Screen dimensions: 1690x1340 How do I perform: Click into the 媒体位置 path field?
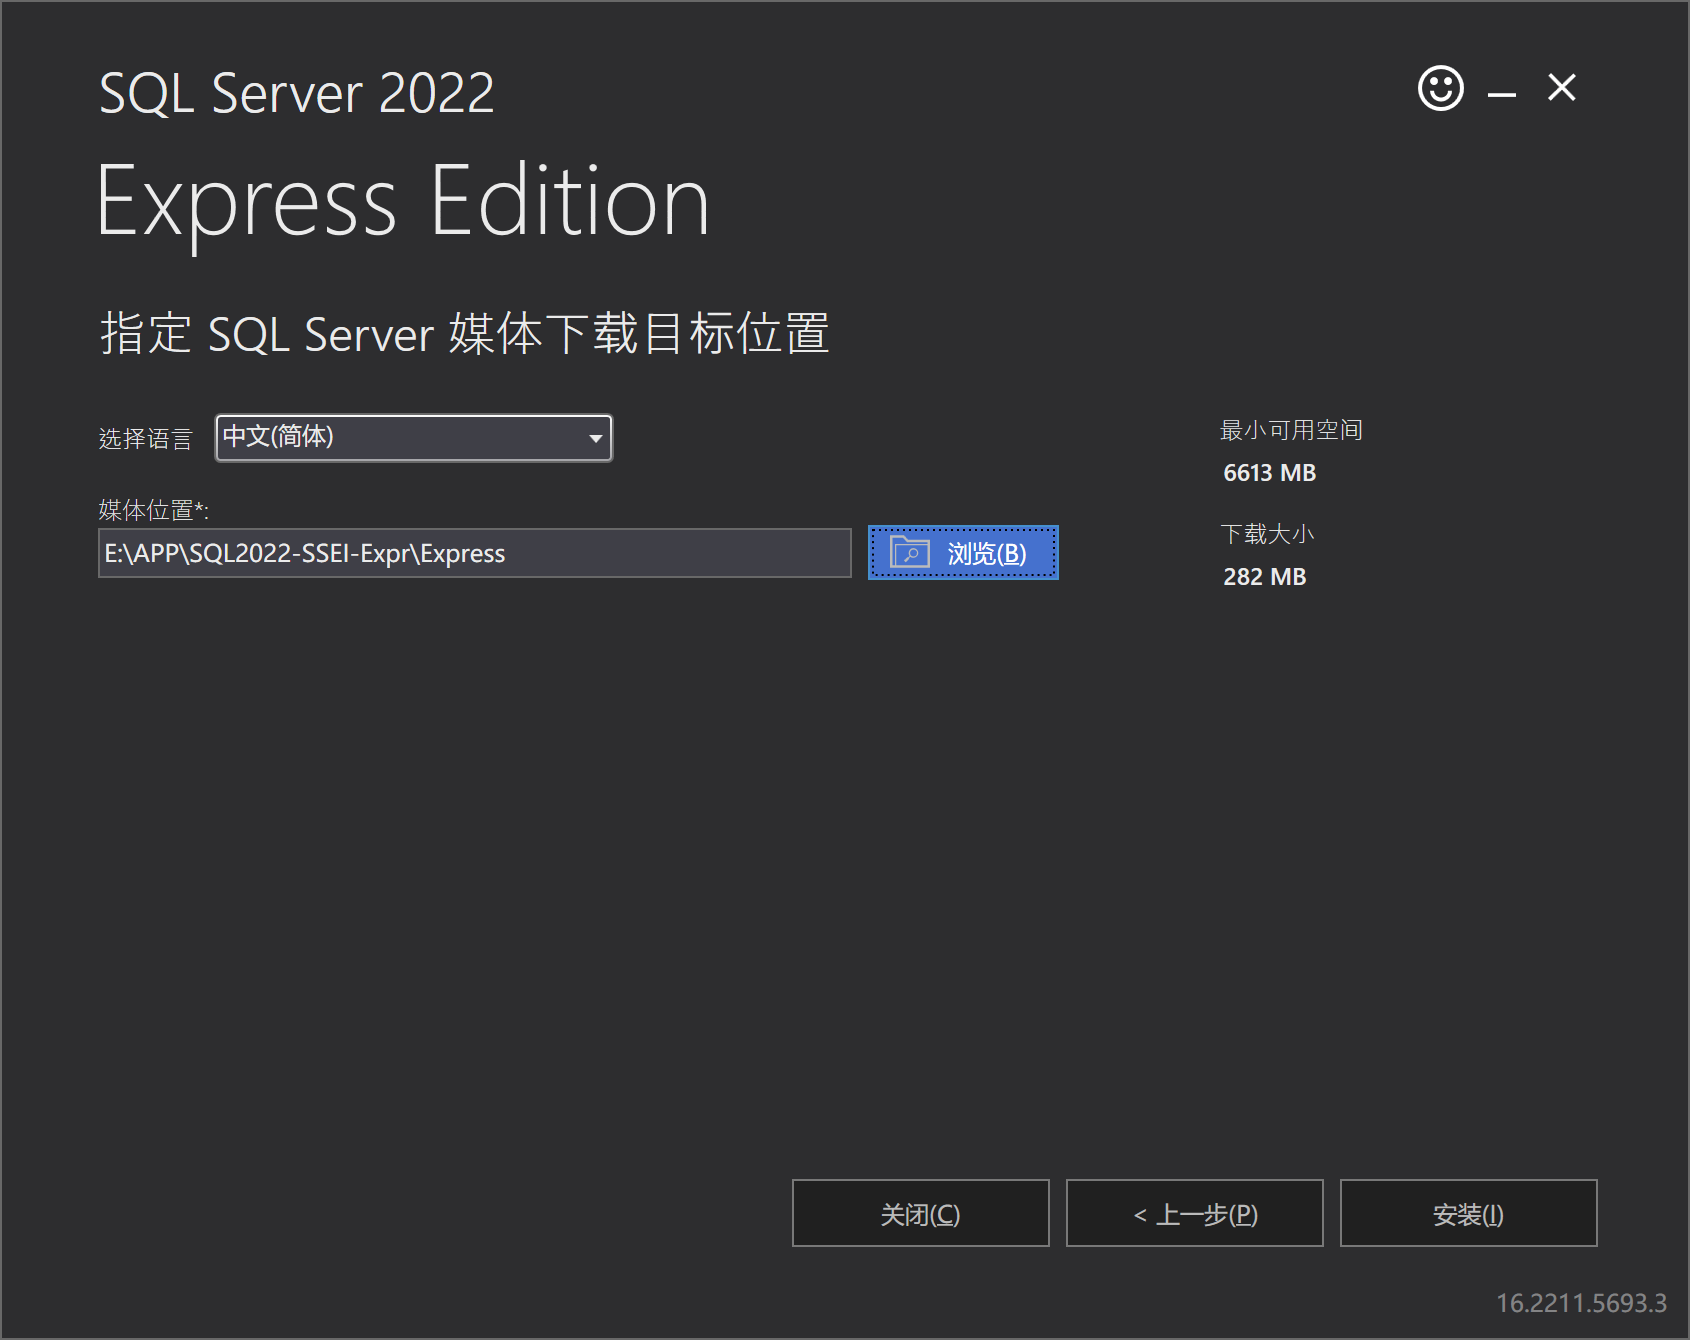point(474,554)
